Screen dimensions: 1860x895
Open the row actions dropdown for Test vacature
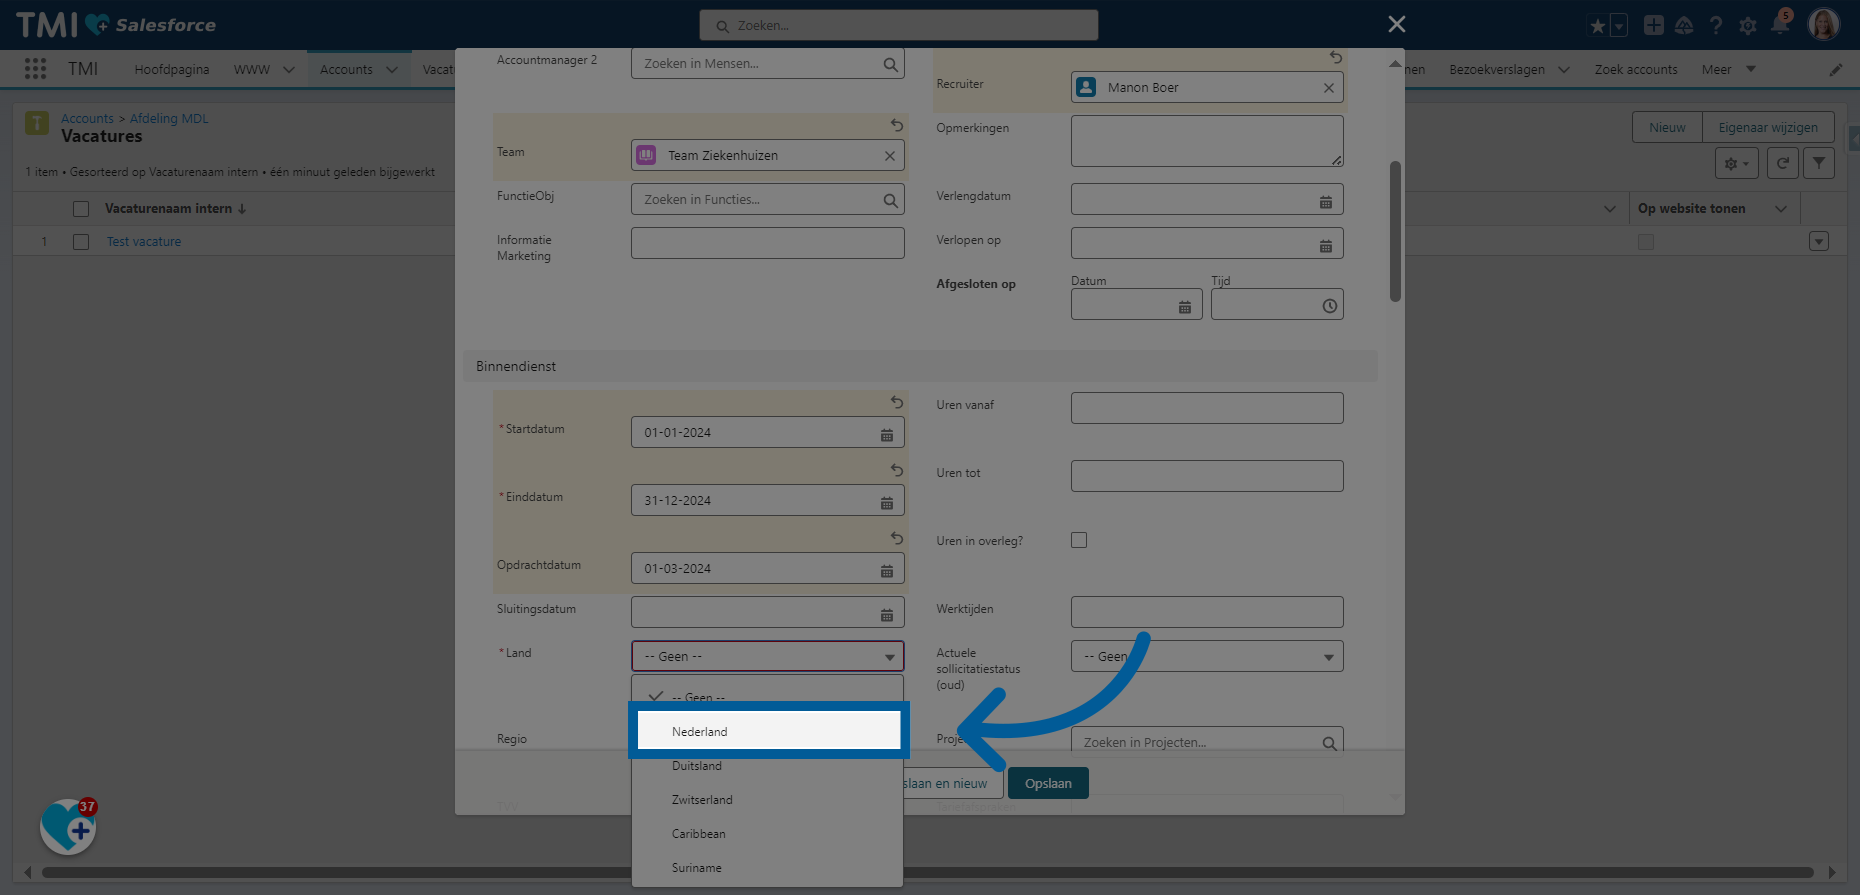tap(1819, 242)
